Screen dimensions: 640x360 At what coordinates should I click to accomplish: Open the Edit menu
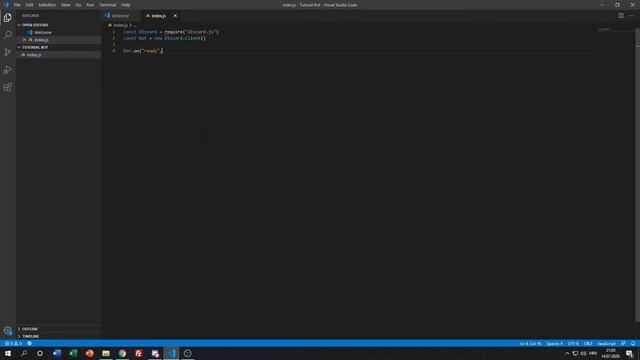click(29, 5)
